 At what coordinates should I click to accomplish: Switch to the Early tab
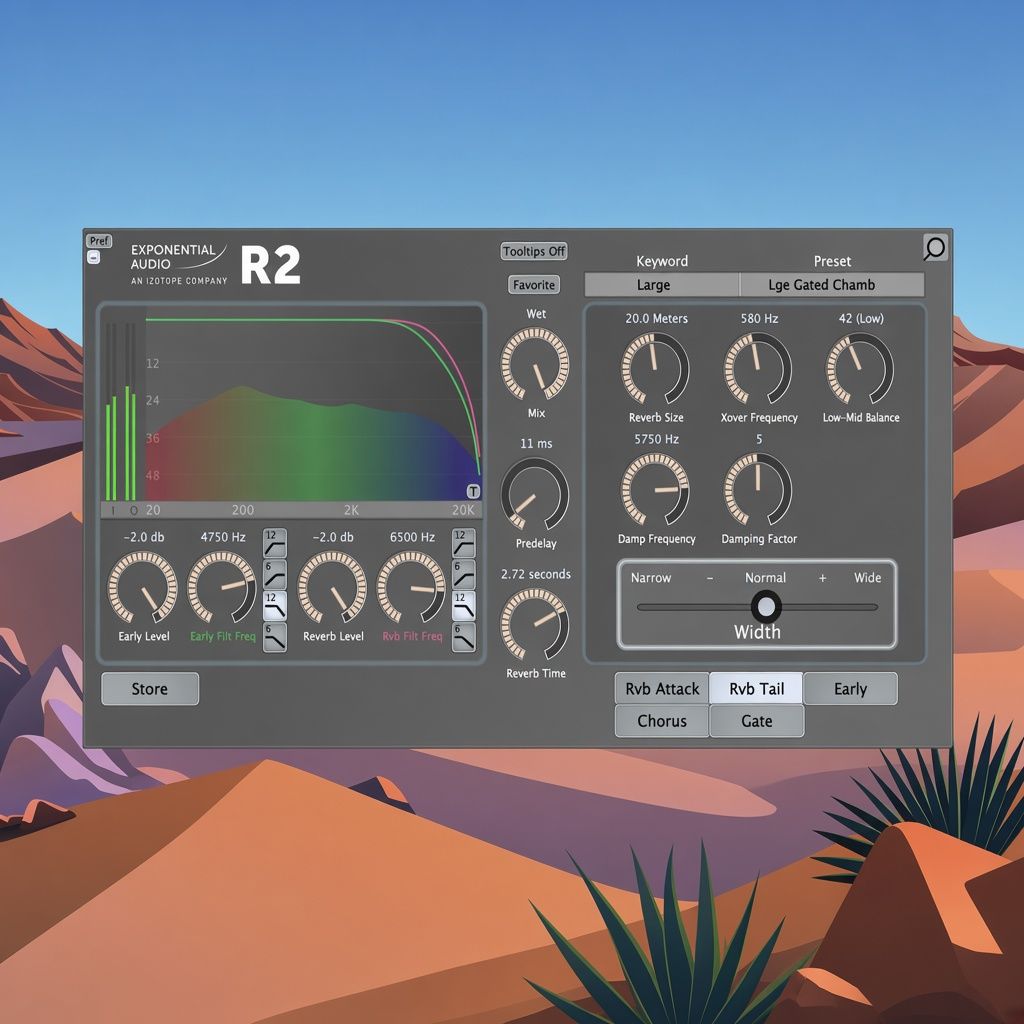click(850, 688)
